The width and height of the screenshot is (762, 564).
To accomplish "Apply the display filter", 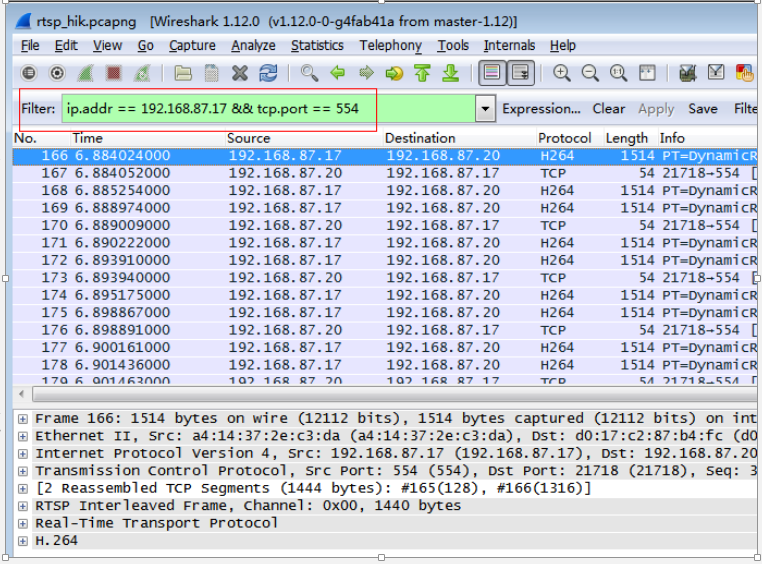I will pyautogui.click(x=656, y=109).
